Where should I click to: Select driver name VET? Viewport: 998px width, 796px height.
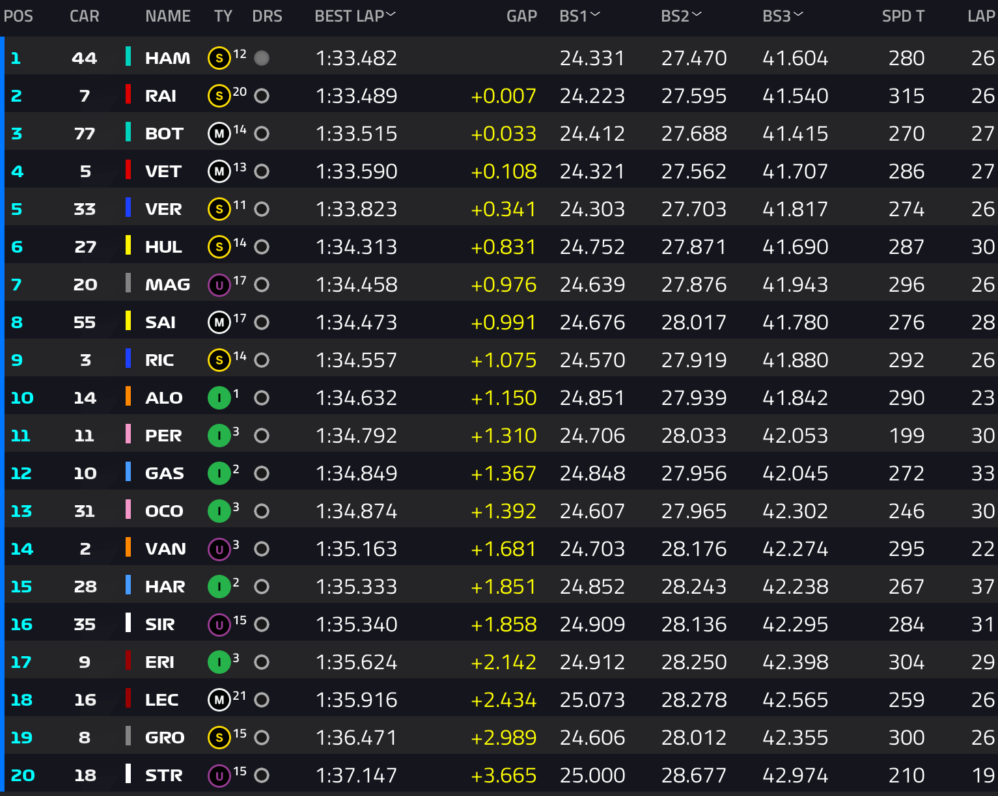163,172
